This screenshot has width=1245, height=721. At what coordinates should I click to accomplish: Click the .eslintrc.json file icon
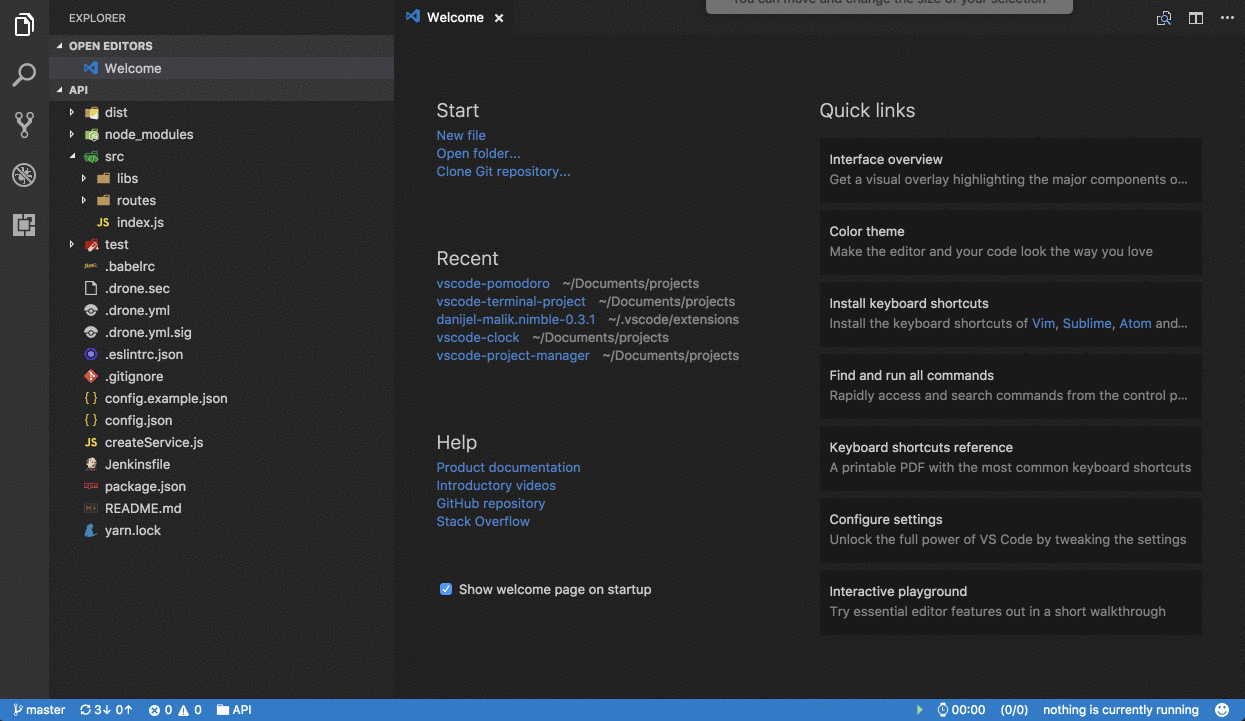pyautogui.click(x=91, y=354)
